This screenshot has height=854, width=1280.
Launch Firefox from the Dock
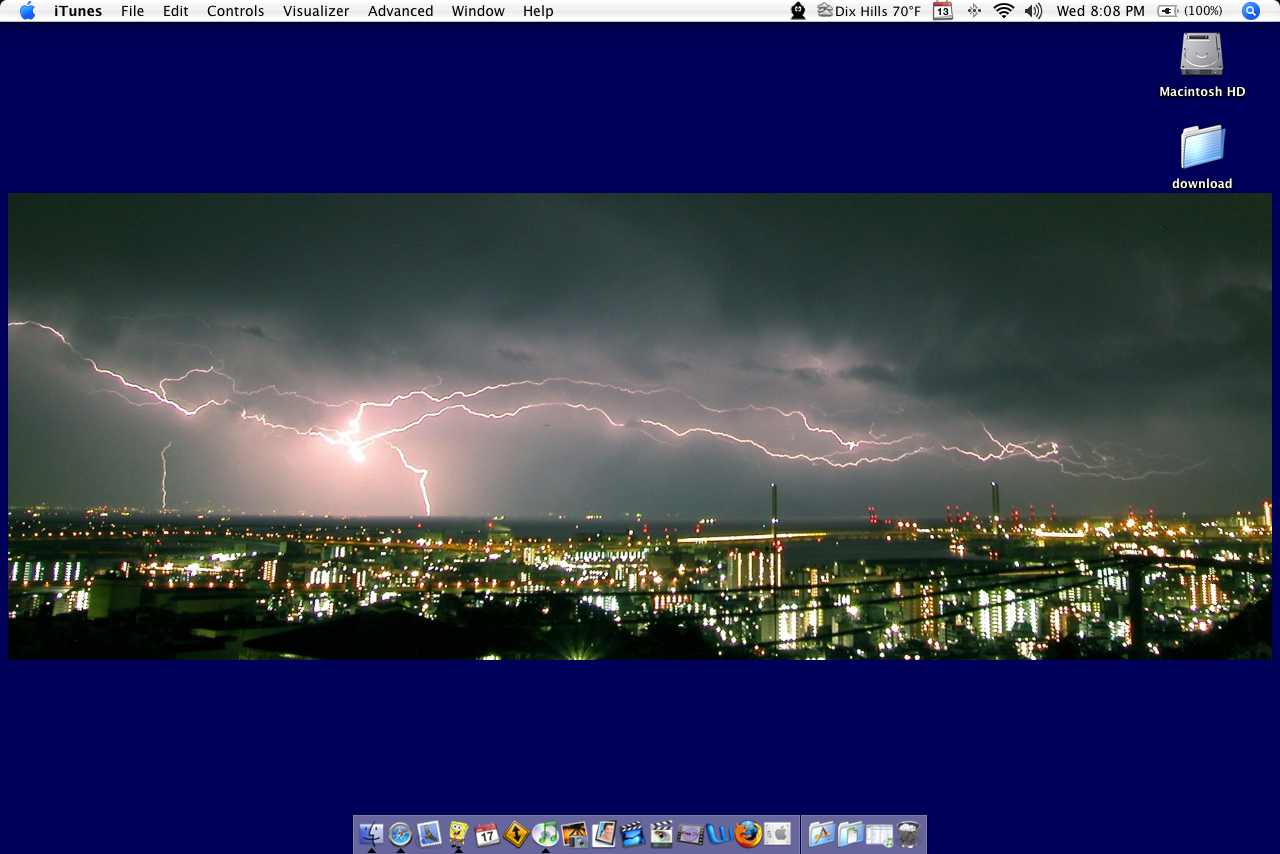pyautogui.click(x=748, y=833)
